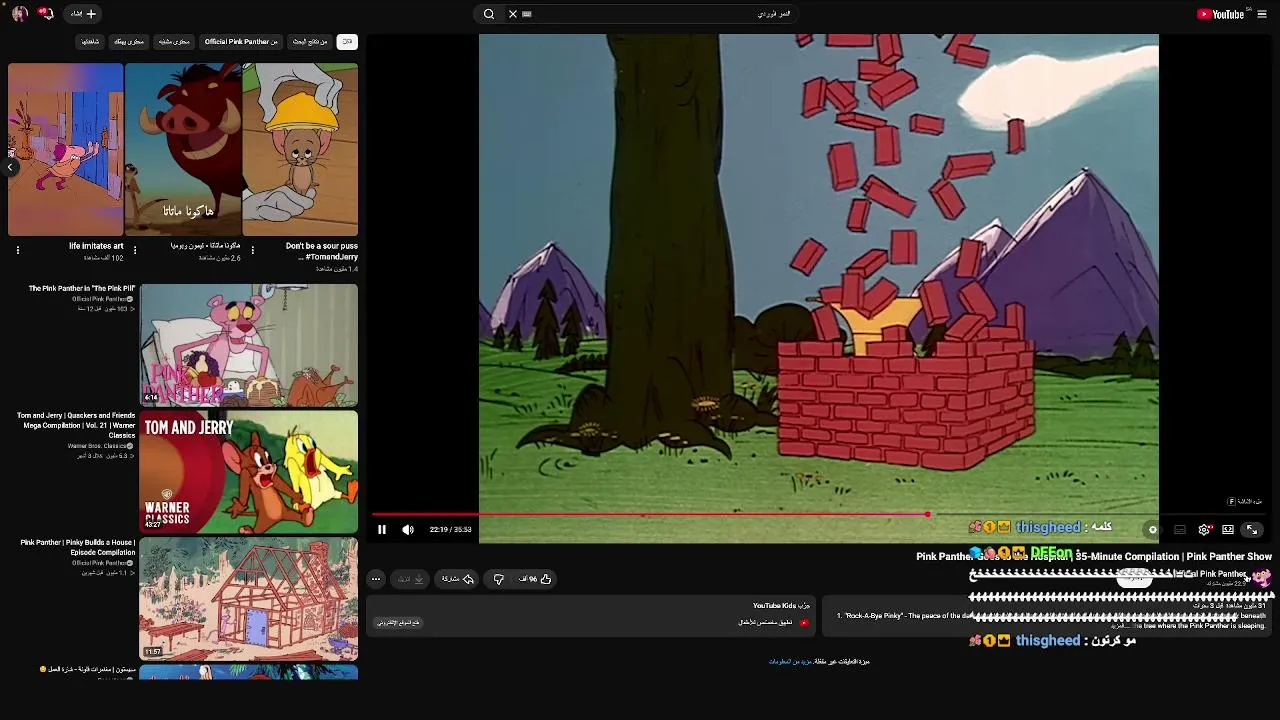The image size is (1280, 720).
Task: Select the fifth filter chip in the row
Action: click(129, 41)
